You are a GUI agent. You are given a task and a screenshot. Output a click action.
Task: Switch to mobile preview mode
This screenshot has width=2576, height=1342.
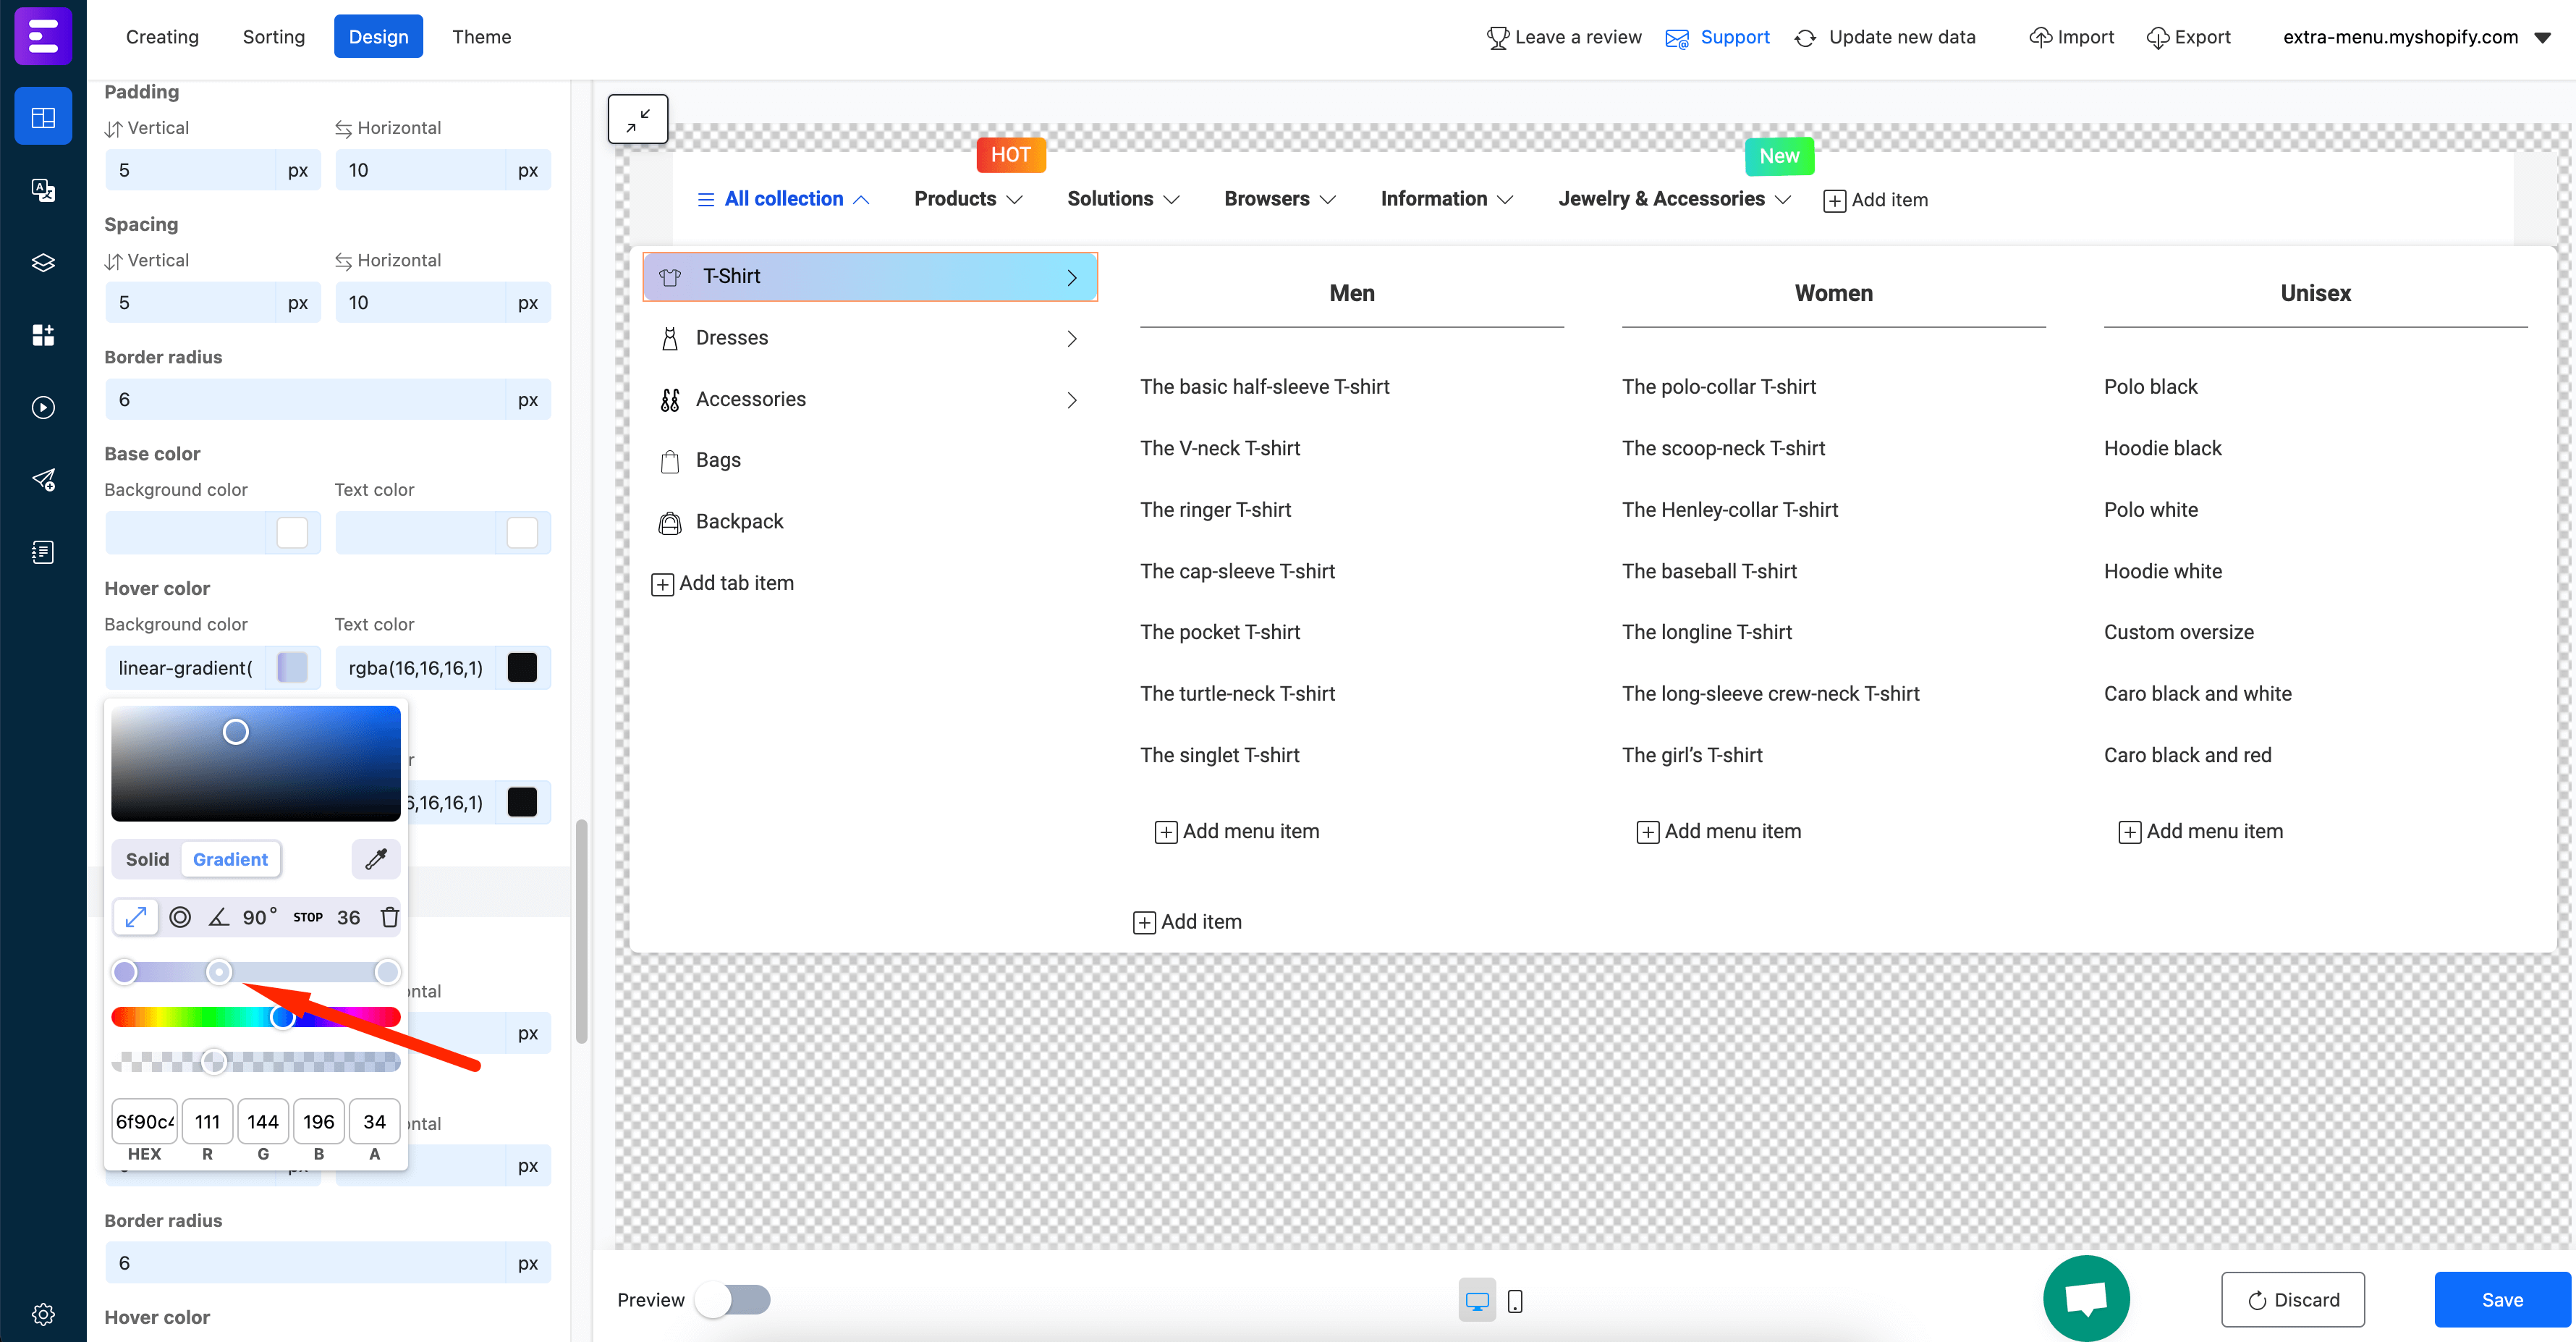click(x=1515, y=1300)
